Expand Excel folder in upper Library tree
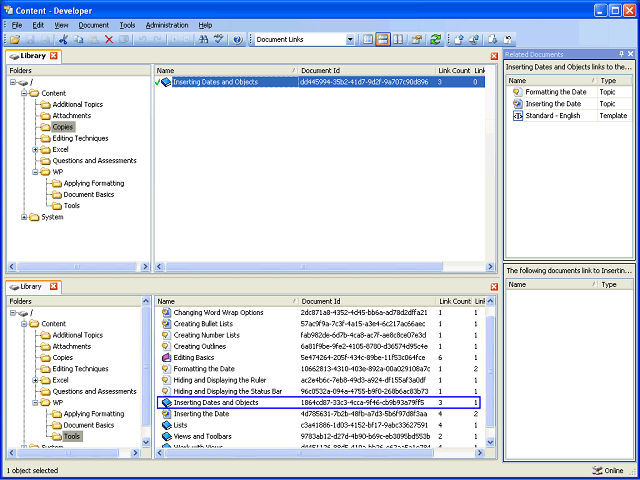The image size is (640, 480). (35, 150)
